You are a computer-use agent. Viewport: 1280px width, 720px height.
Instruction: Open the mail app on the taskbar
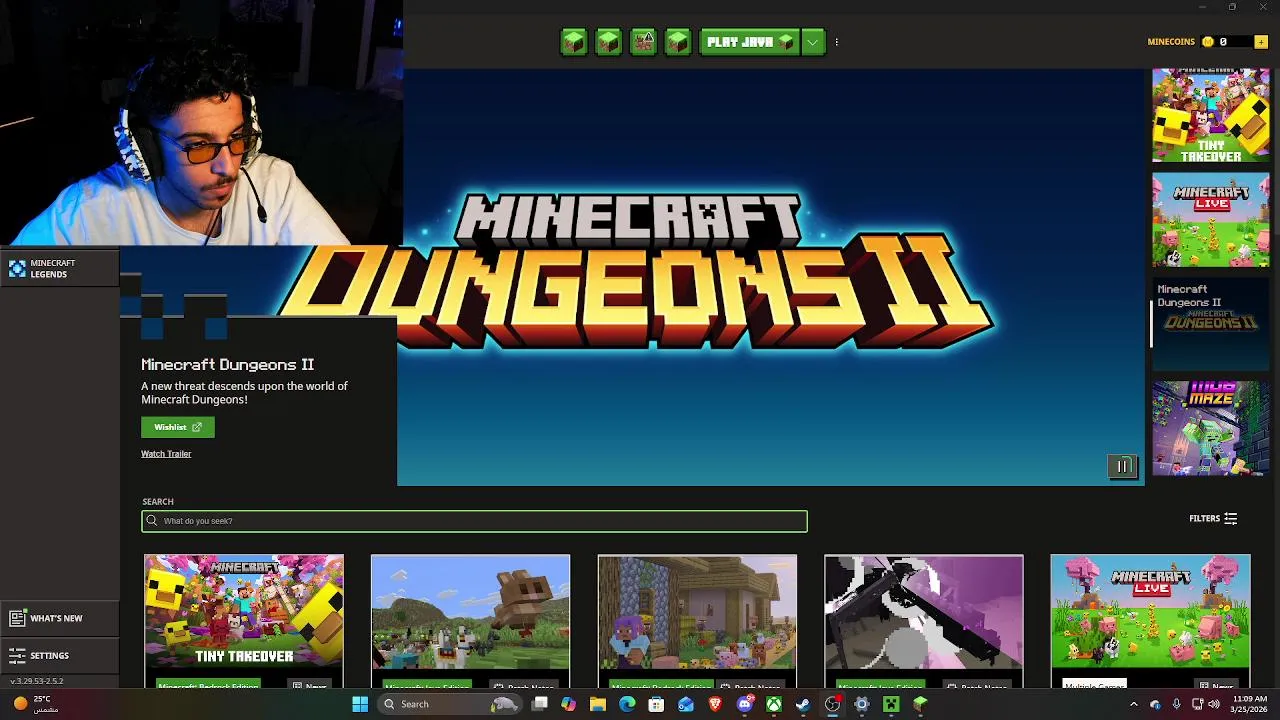tap(686, 704)
